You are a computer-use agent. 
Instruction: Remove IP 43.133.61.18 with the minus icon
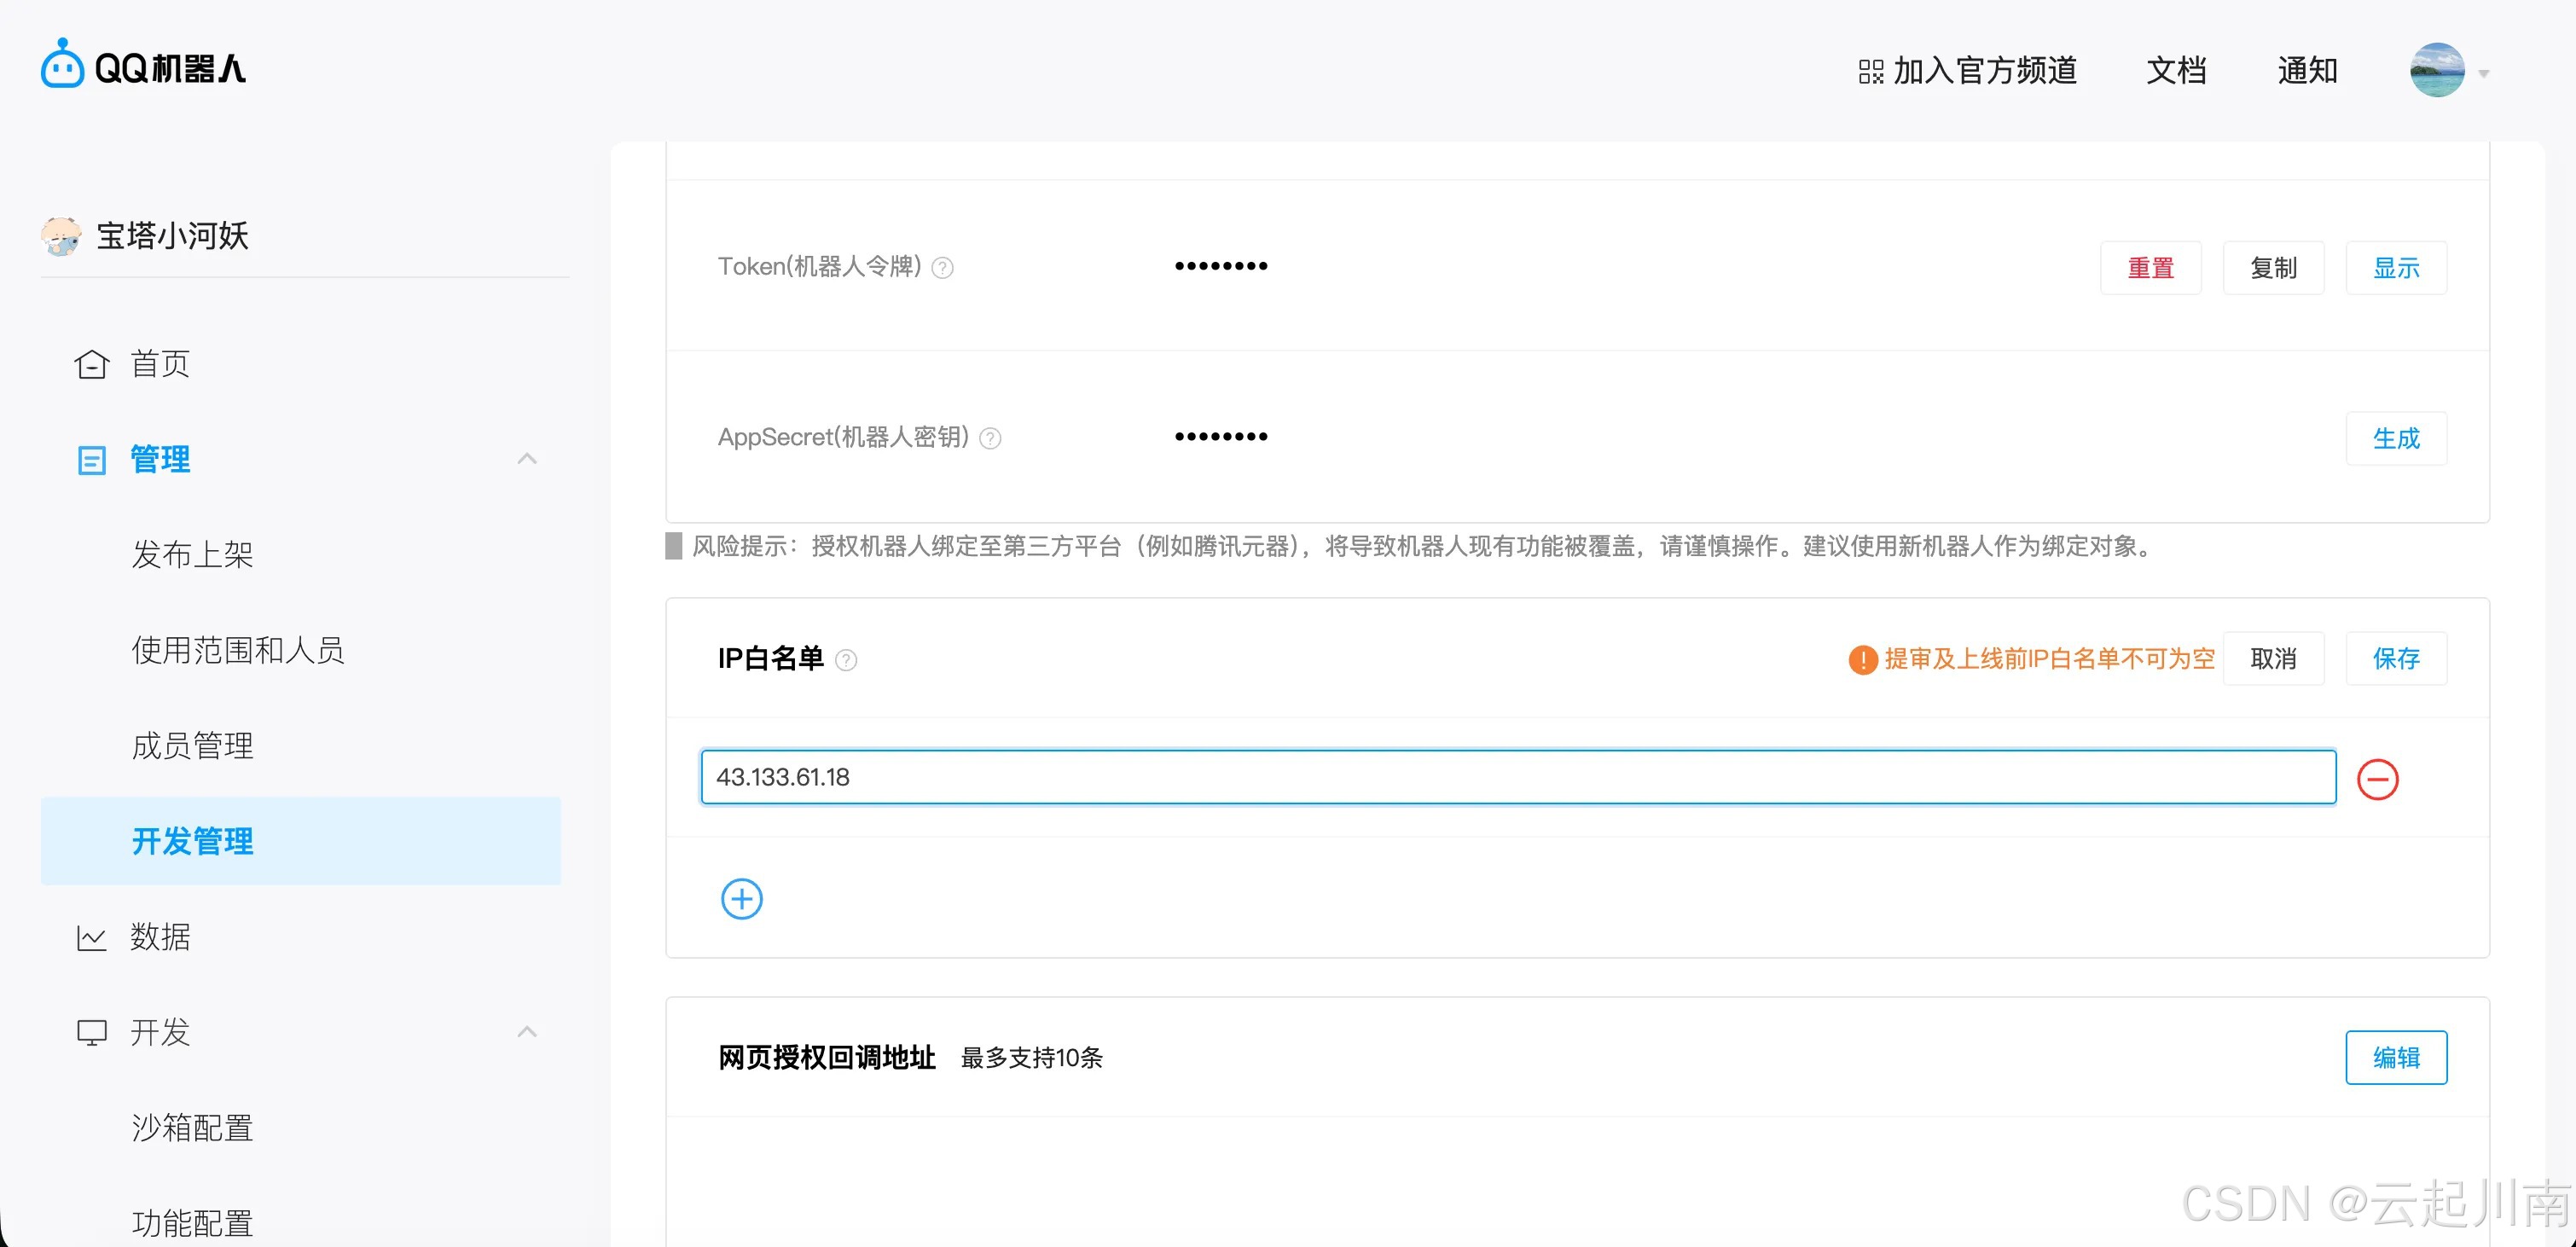2381,779
